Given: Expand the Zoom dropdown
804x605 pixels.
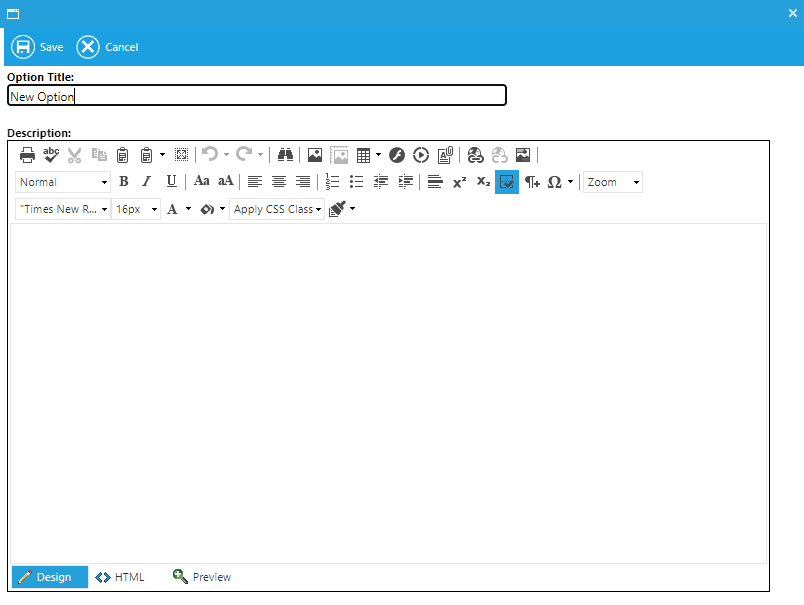Looking at the screenshot, I should [613, 182].
